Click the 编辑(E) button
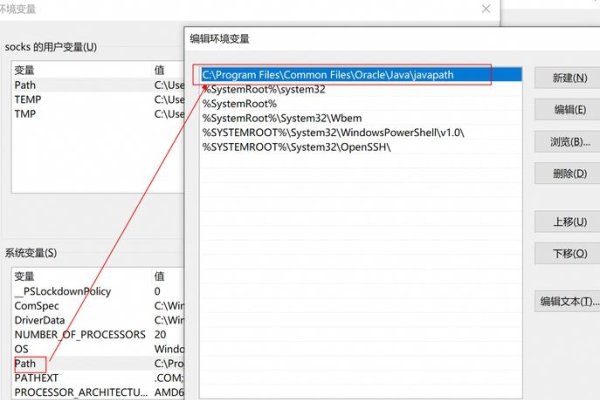 [567, 110]
